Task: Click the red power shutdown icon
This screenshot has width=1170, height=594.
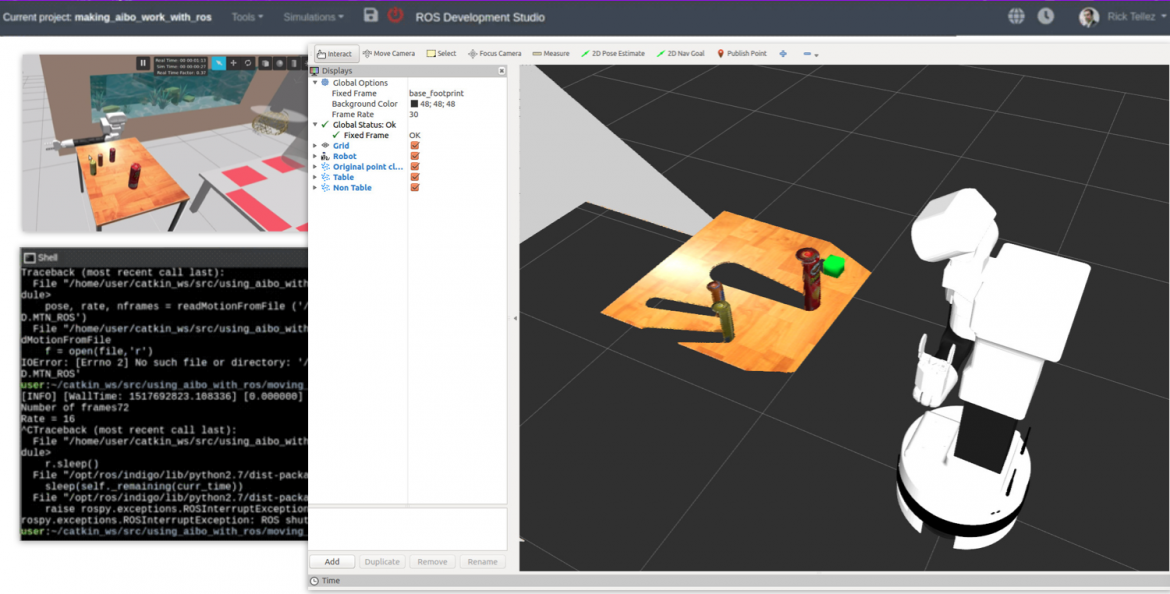Action: [x=395, y=15]
